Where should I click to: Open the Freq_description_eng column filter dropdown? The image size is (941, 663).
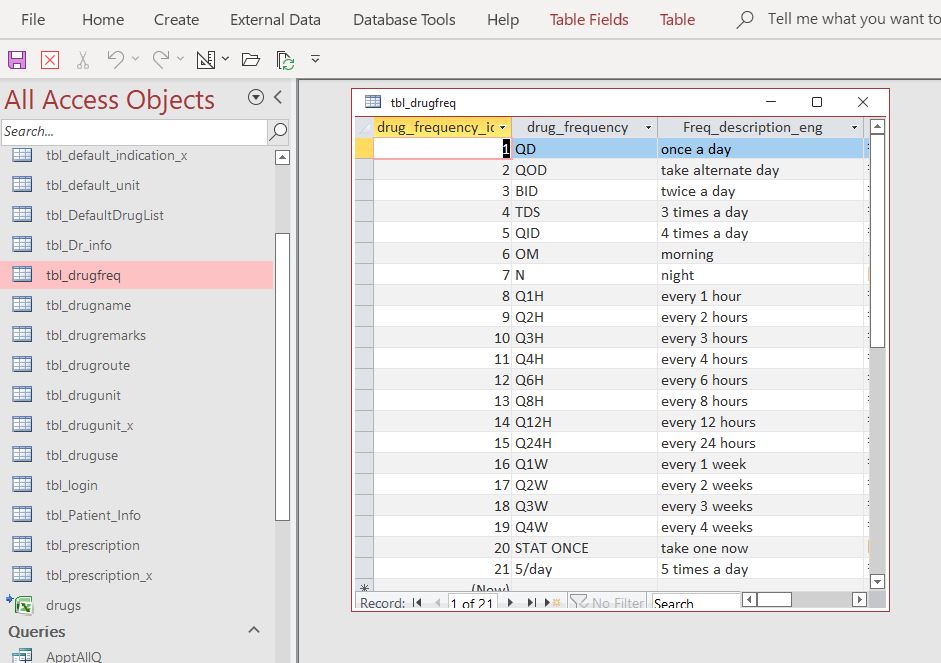point(855,126)
